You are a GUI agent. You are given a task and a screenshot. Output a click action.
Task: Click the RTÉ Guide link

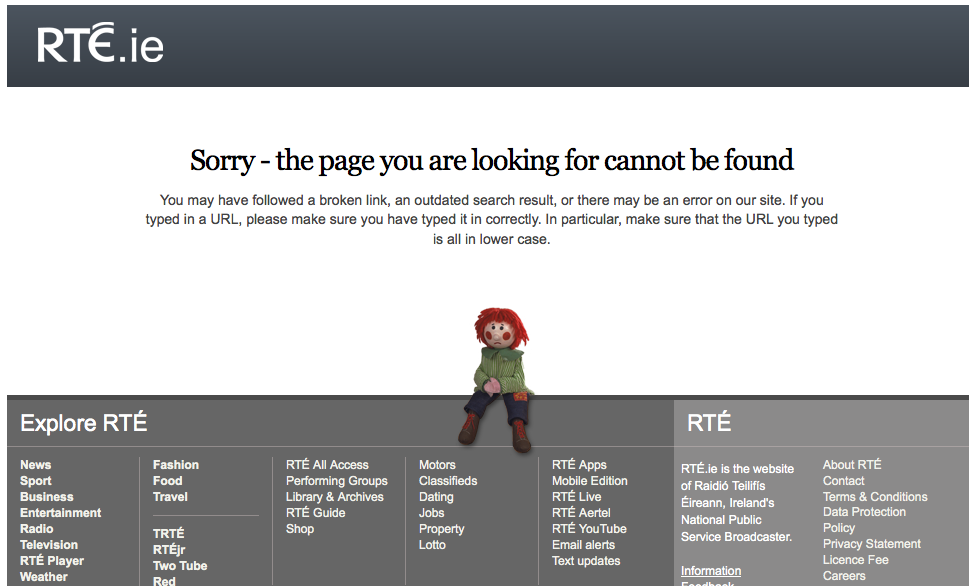pyautogui.click(x=316, y=513)
